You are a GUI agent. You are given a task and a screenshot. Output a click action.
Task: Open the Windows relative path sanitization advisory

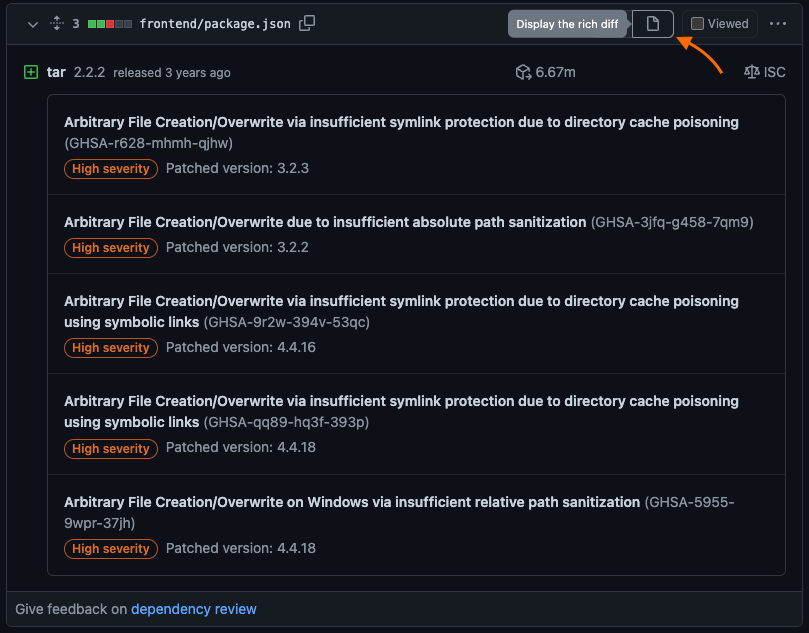[x=352, y=501]
